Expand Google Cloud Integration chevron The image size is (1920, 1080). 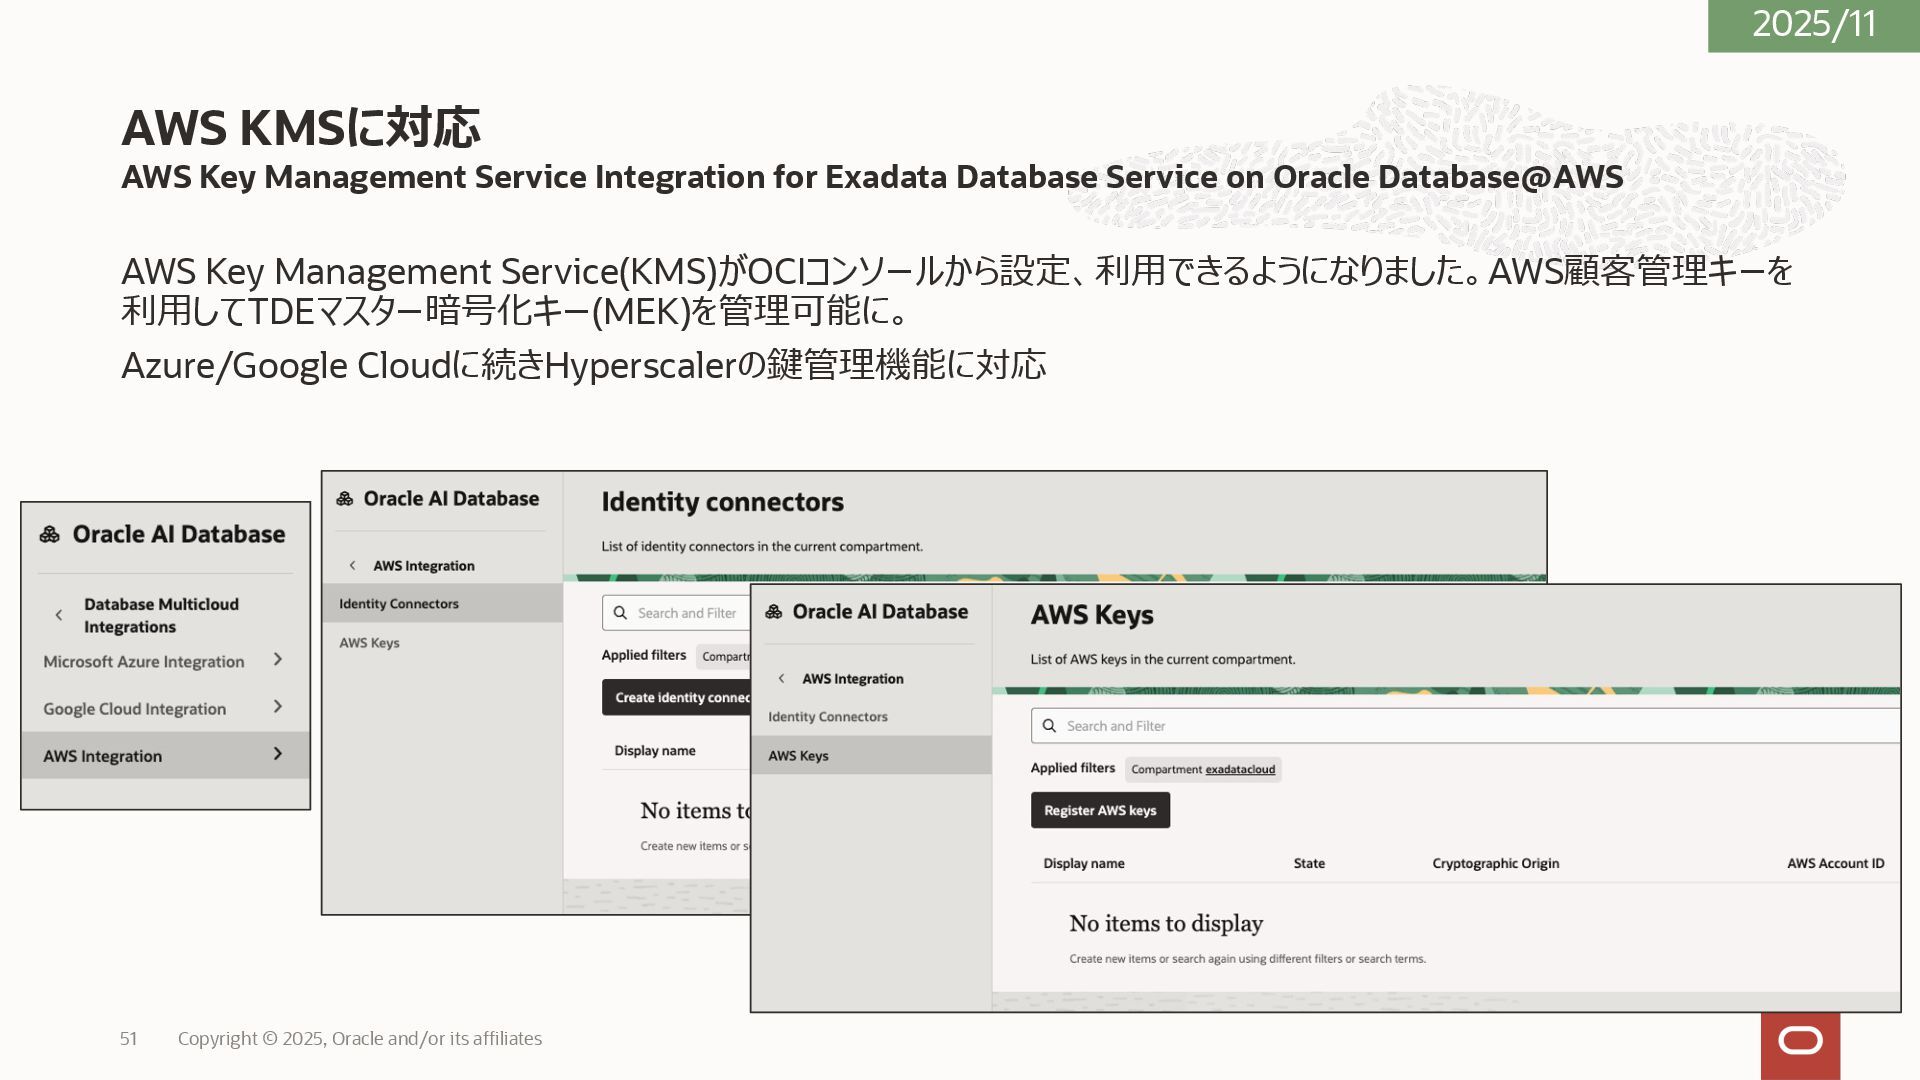(x=278, y=707)
